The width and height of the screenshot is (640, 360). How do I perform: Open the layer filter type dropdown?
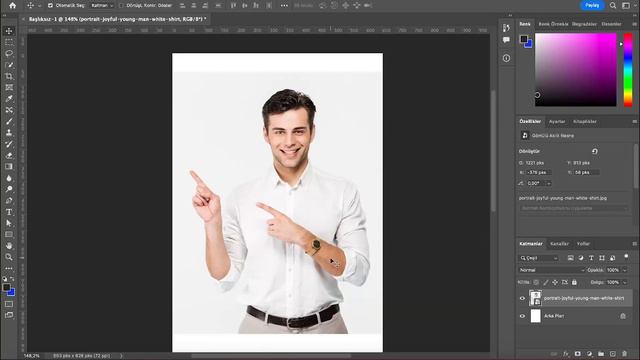[539, 258]
